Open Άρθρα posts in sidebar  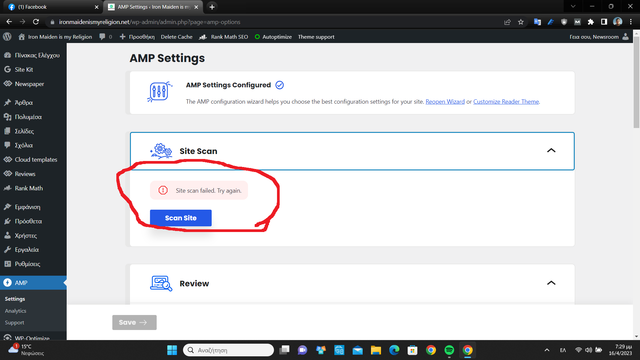[33, 102]
